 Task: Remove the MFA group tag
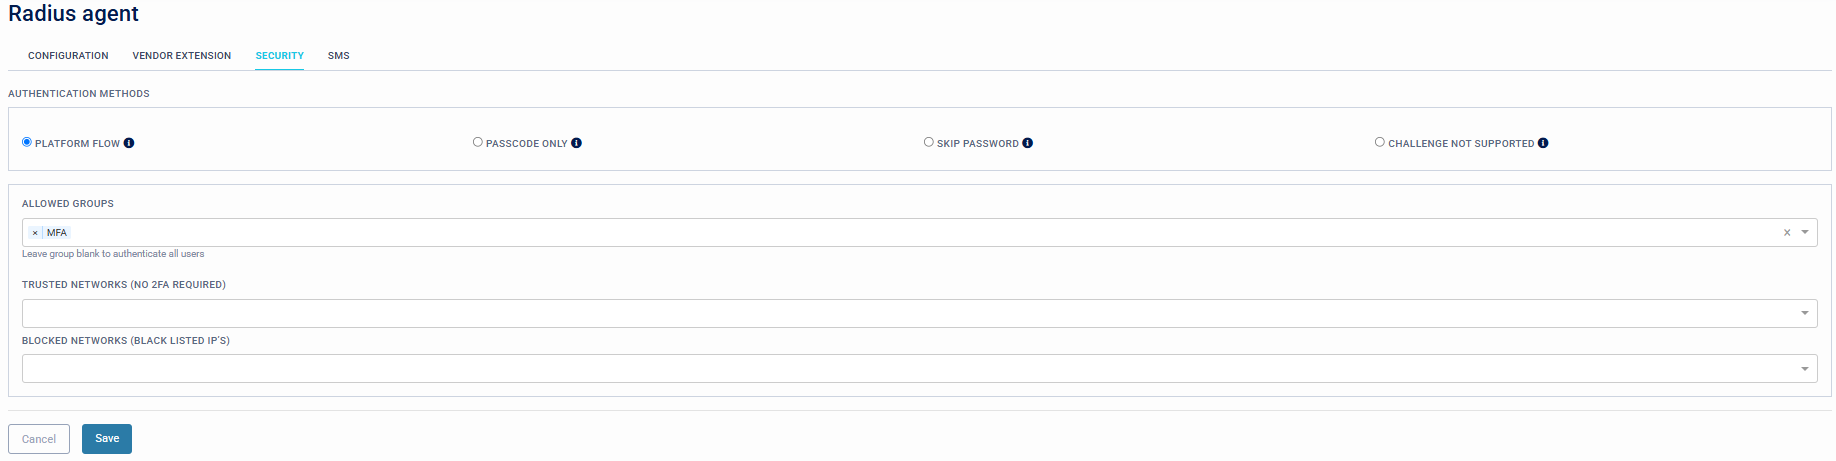pos(35,233)
